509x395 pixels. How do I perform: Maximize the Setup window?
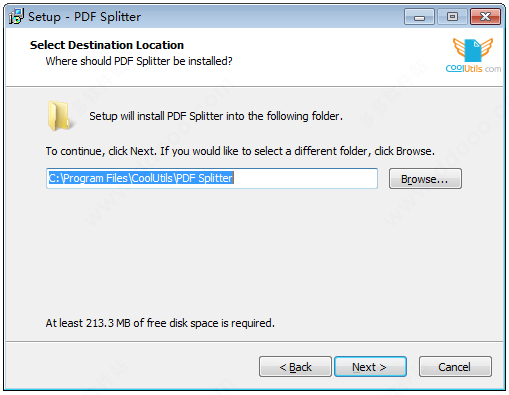[452, 17]
